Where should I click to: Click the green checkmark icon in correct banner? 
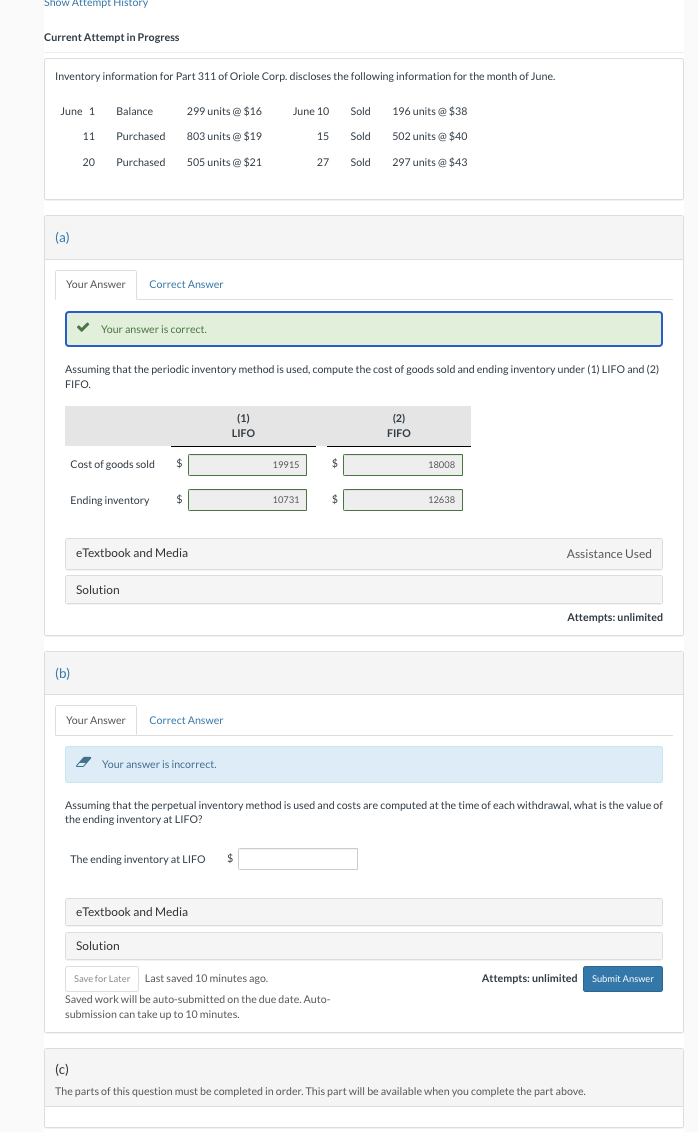click(85, 328)
